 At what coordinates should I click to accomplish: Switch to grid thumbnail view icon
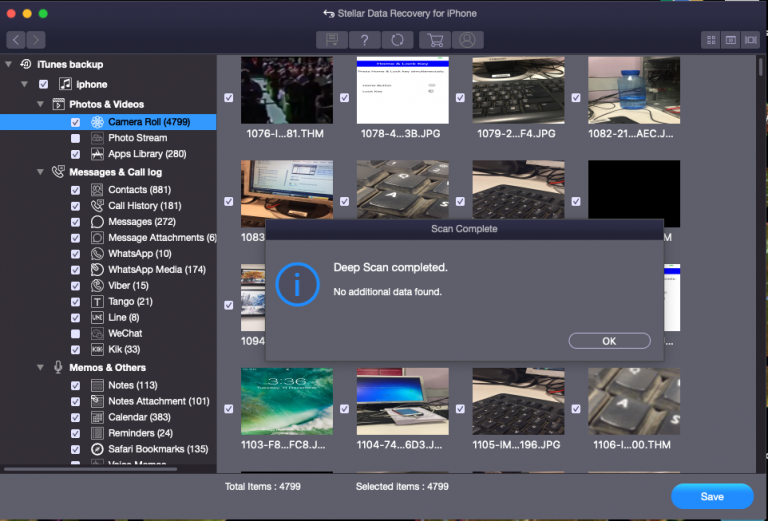point(711,40)
